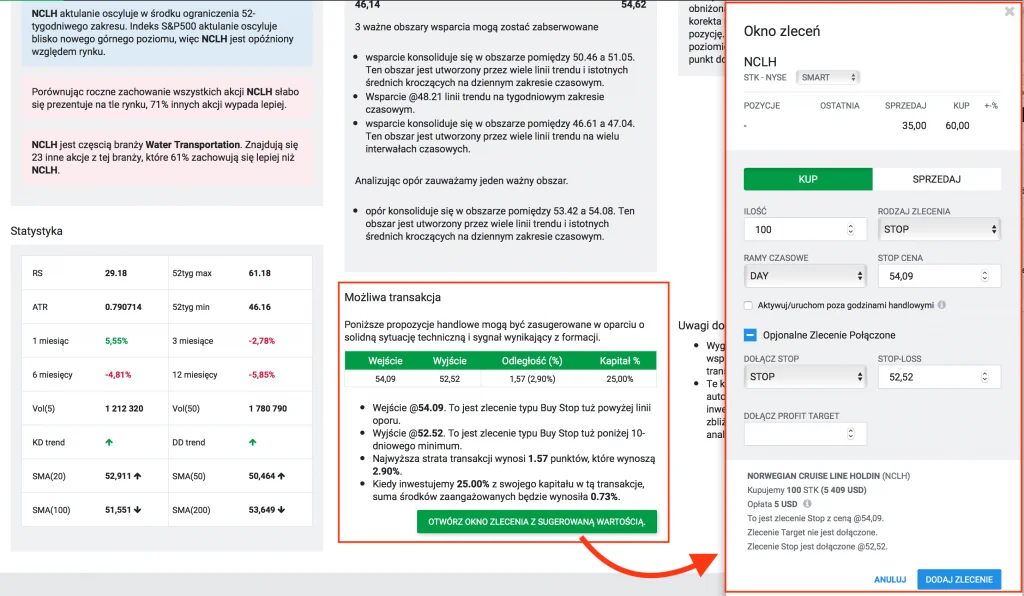
Task: Click the 1,57 (2,90%) distance cell
Action: tap(532, 379)
